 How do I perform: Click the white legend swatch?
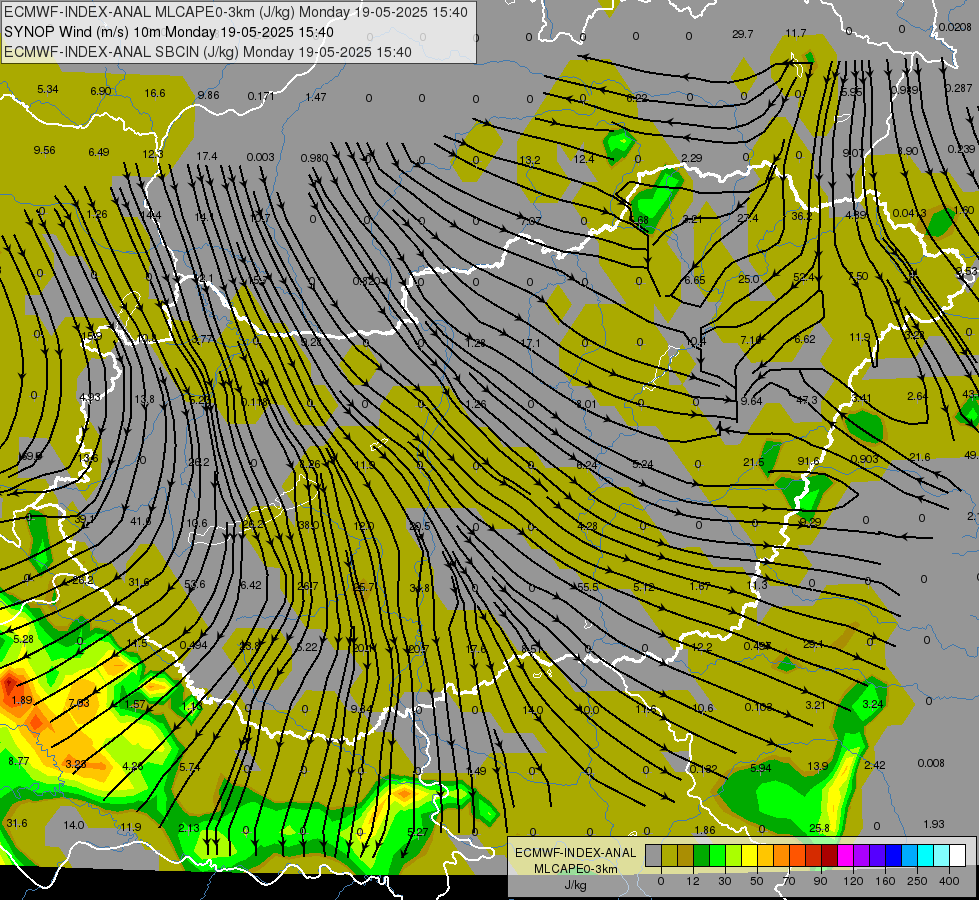click(958, 856)
